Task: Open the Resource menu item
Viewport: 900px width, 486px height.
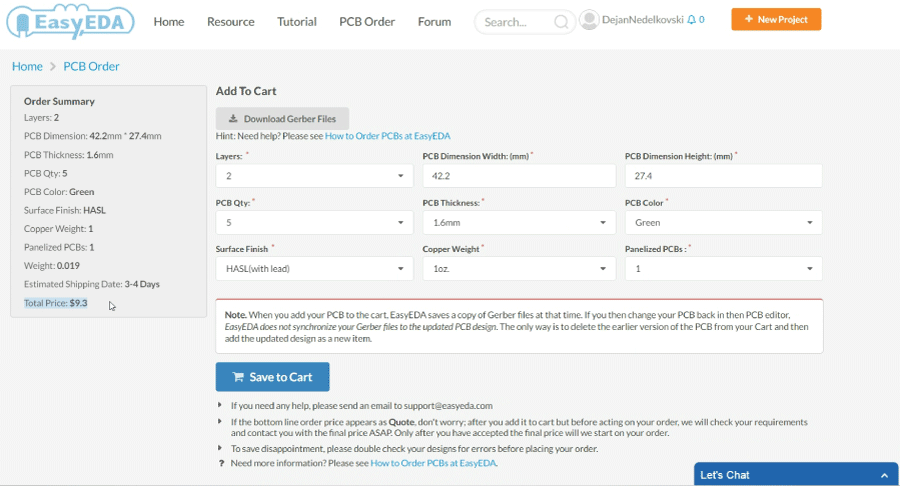Action: 230,22
